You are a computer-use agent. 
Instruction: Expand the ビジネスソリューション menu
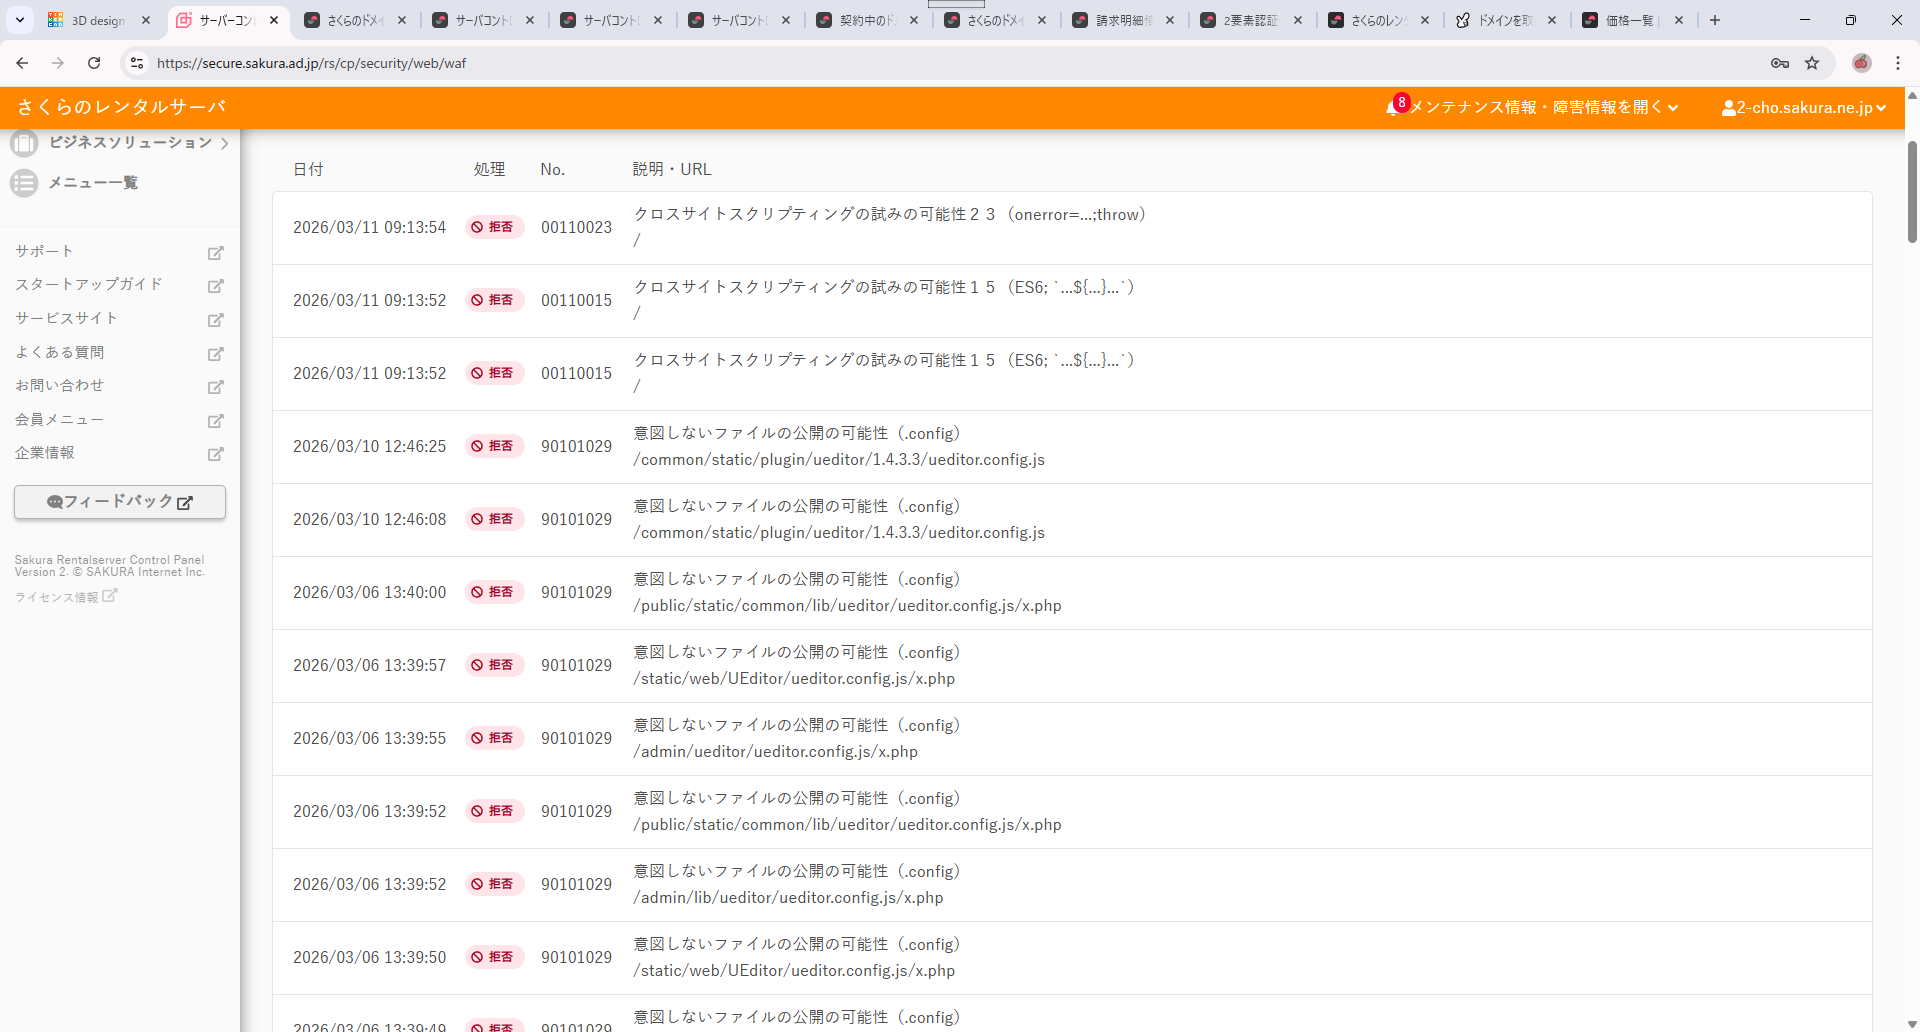[130, 143]
